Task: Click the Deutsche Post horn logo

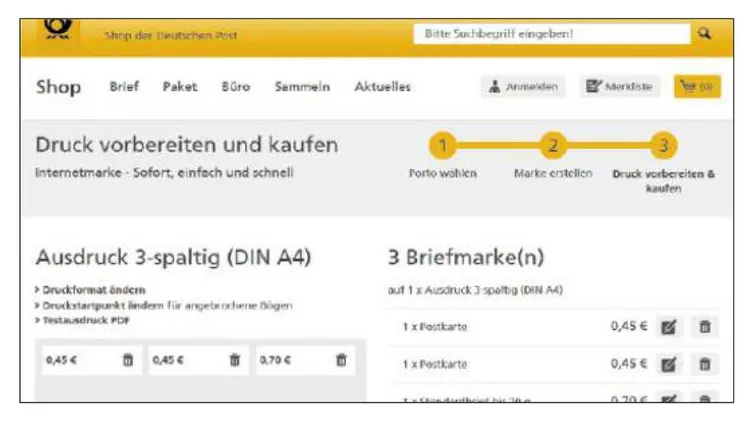Action: point(58,30)
